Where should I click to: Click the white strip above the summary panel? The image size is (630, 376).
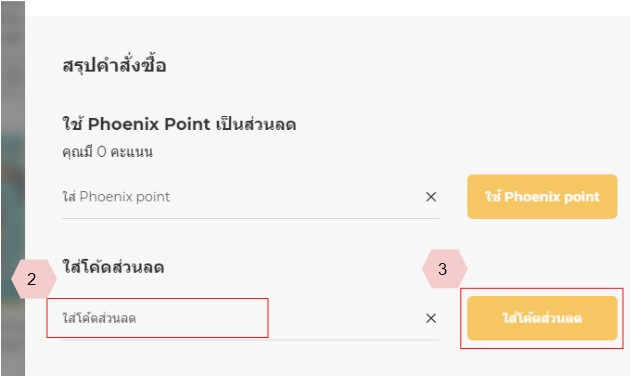pyautogui.click(x=327, y=8)
